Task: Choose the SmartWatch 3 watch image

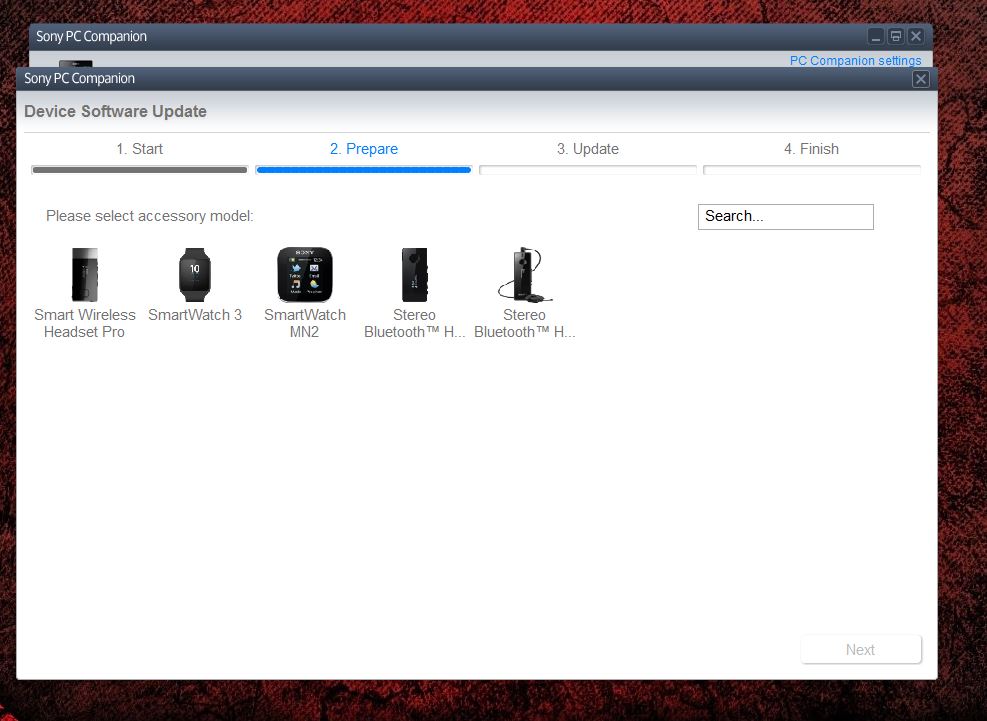Action: [x=195, y=274]
